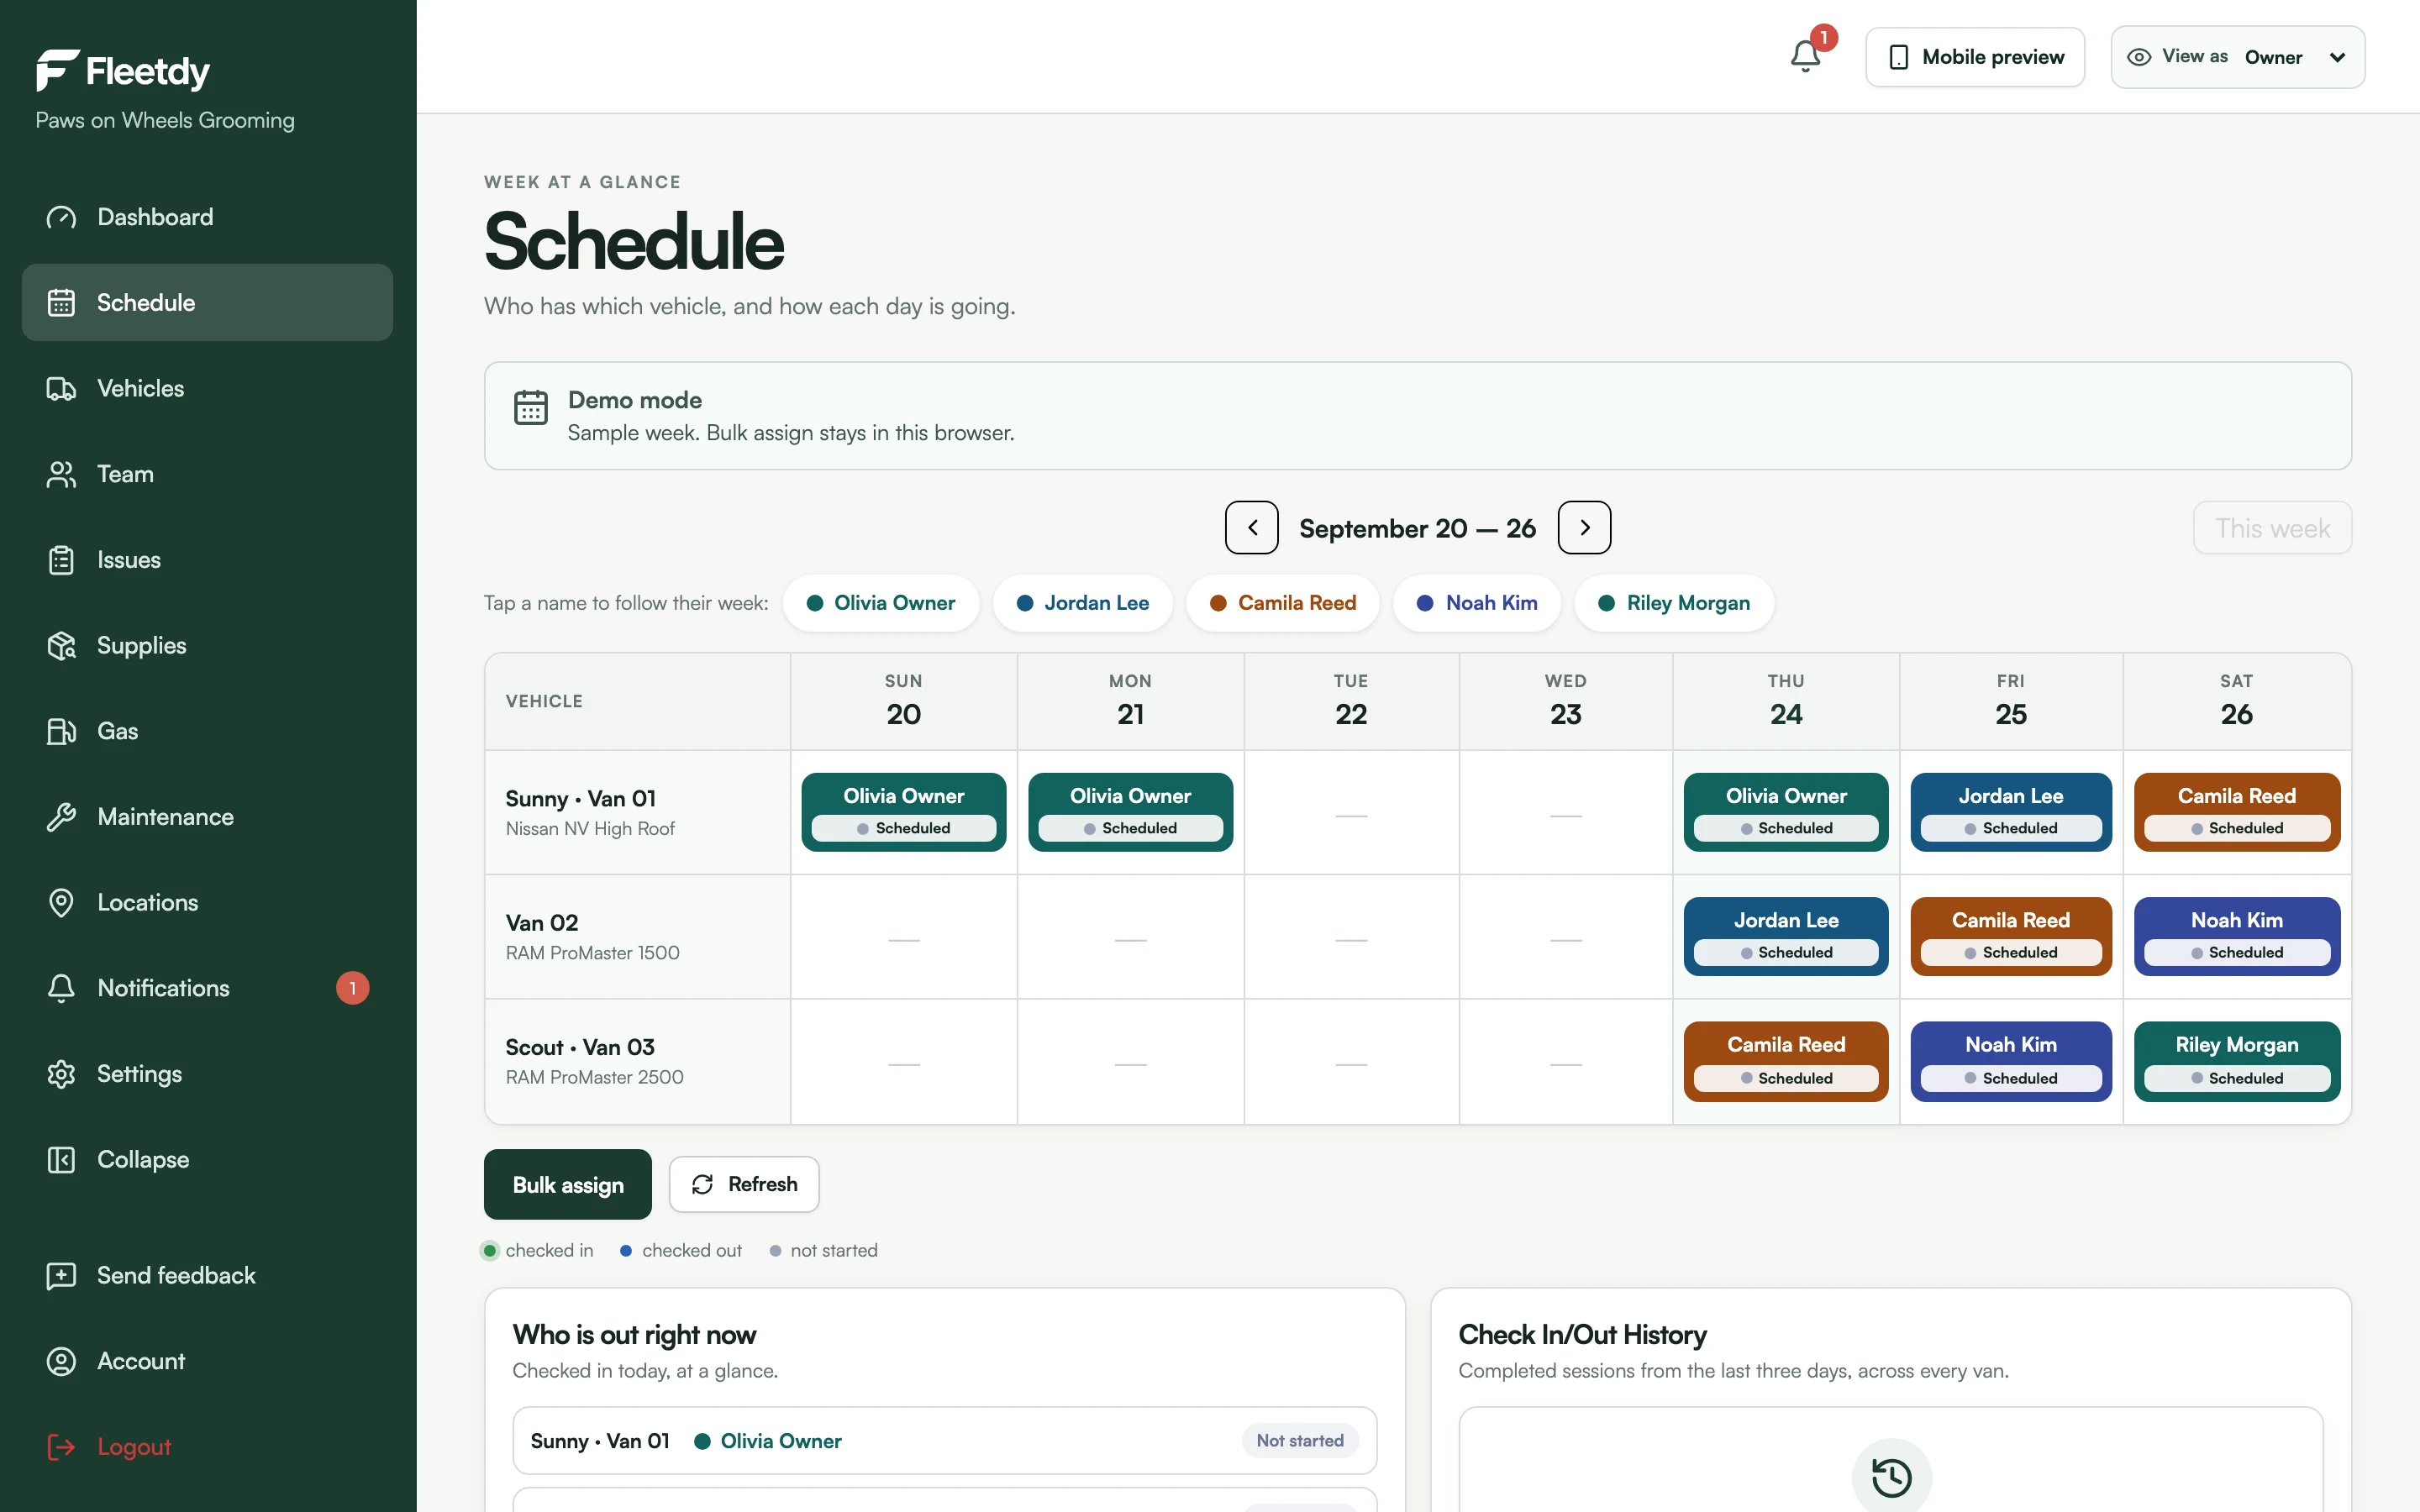Screen dimensions: 2420x1512
Task: Click the Send feedback message icon
Action: (61, 1275)
